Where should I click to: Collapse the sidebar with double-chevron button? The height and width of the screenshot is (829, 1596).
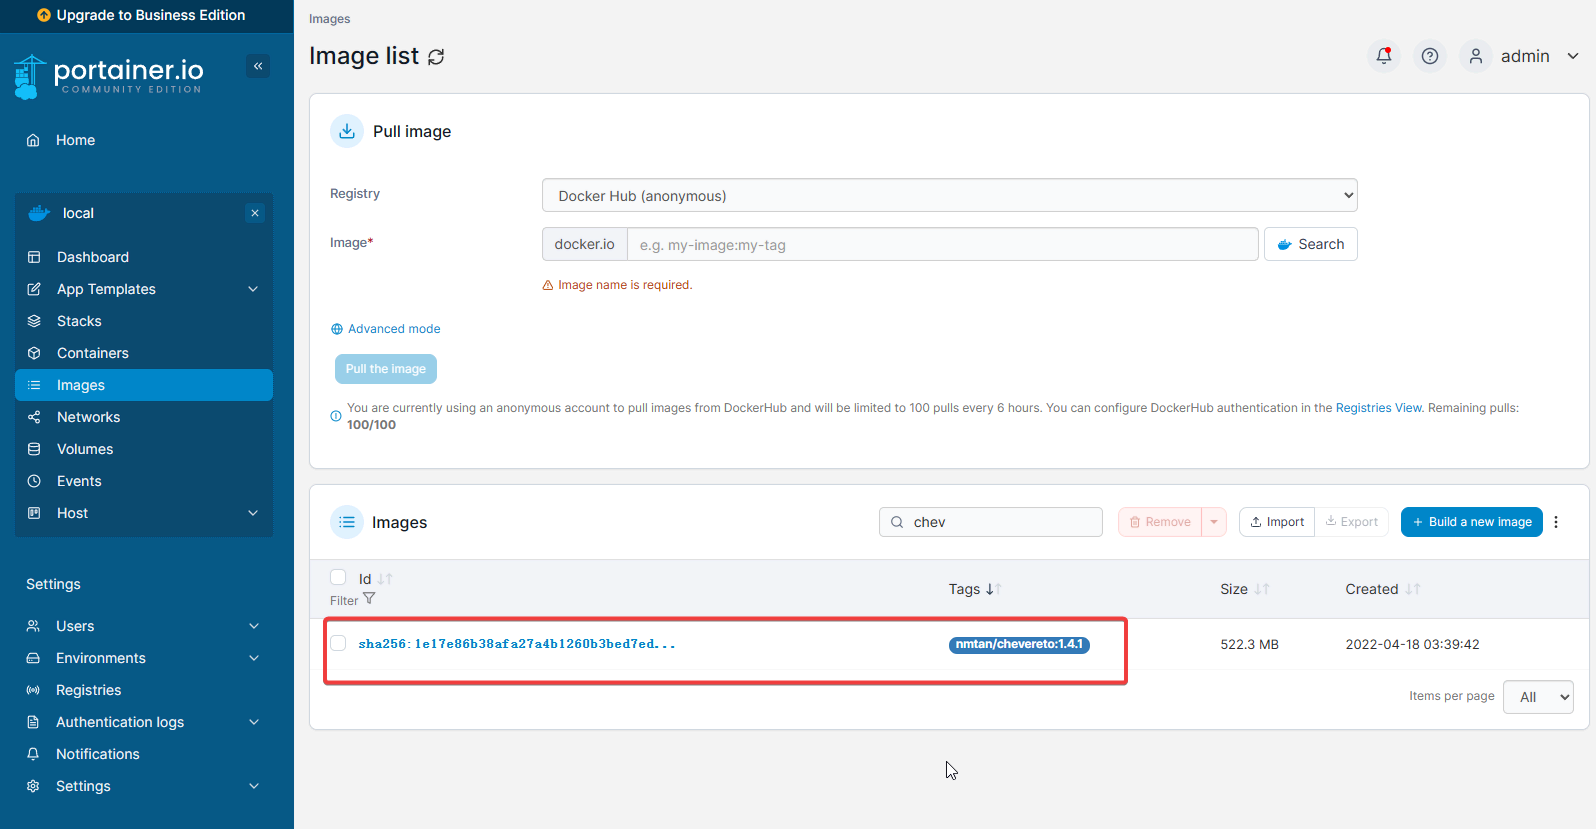pyautogui.click(x=258, y=66)
